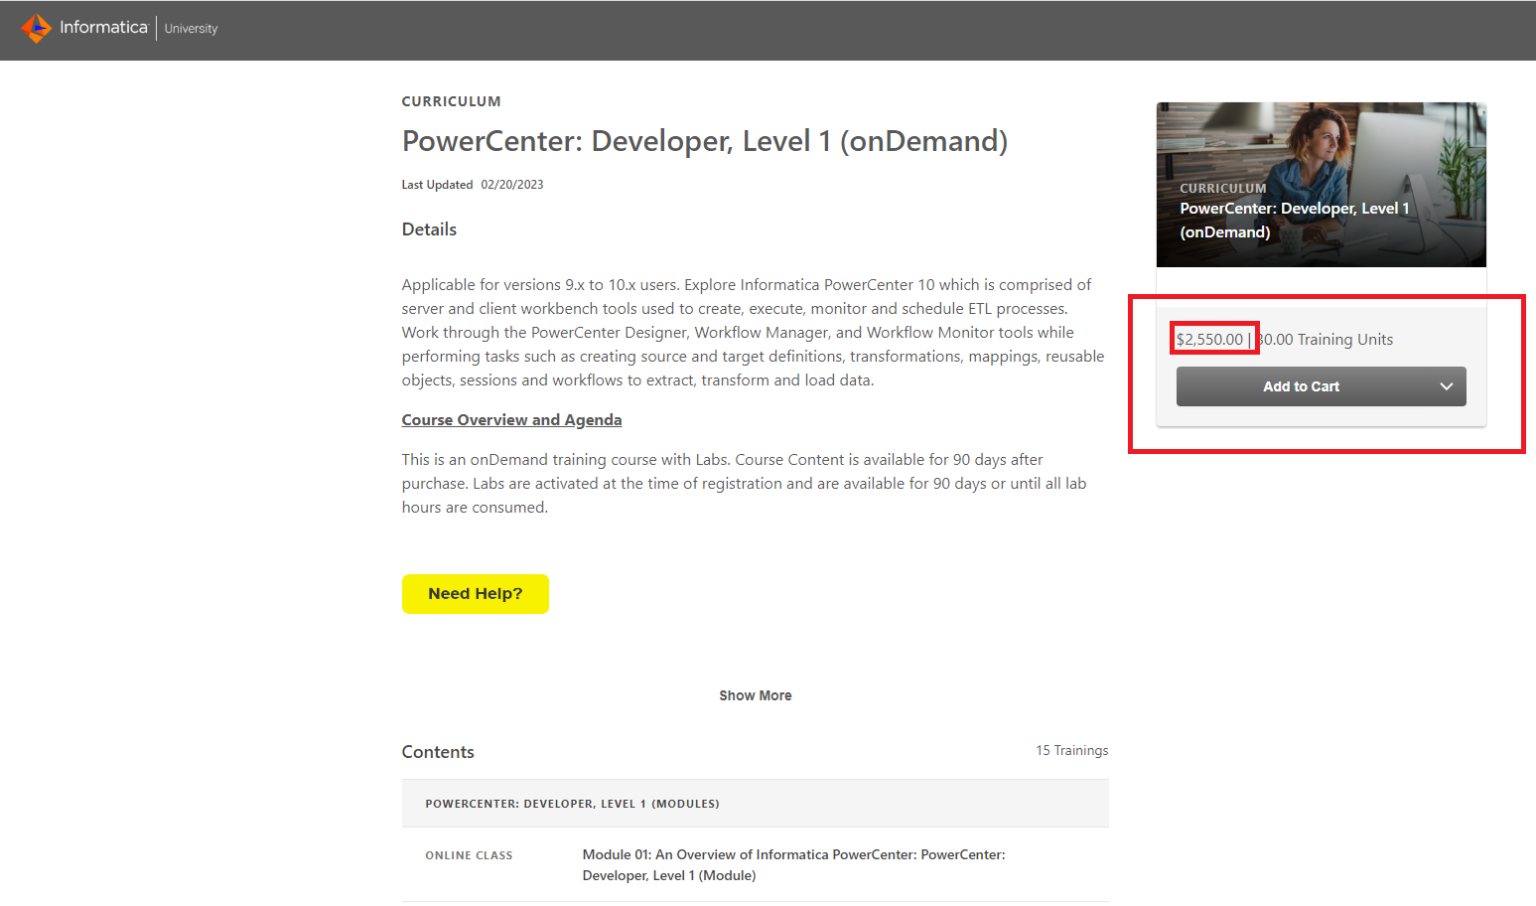Select the ONLINE CLASS type label
The height and width of the screenshot is (906, 1536).
coord(469,855)
